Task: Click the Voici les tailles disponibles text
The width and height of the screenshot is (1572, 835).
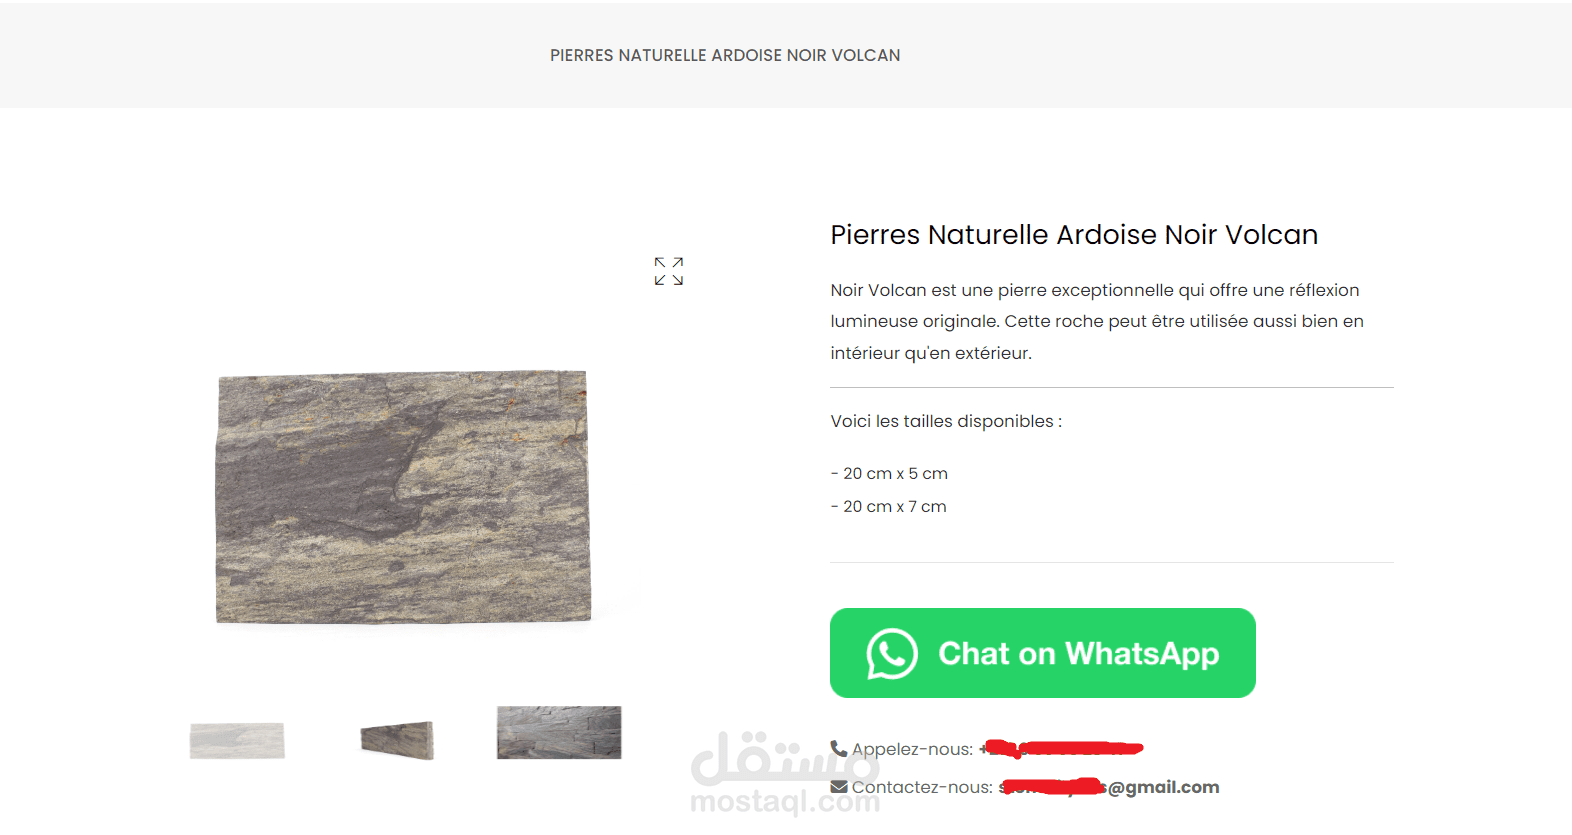Action: click(x=946, y=421)
